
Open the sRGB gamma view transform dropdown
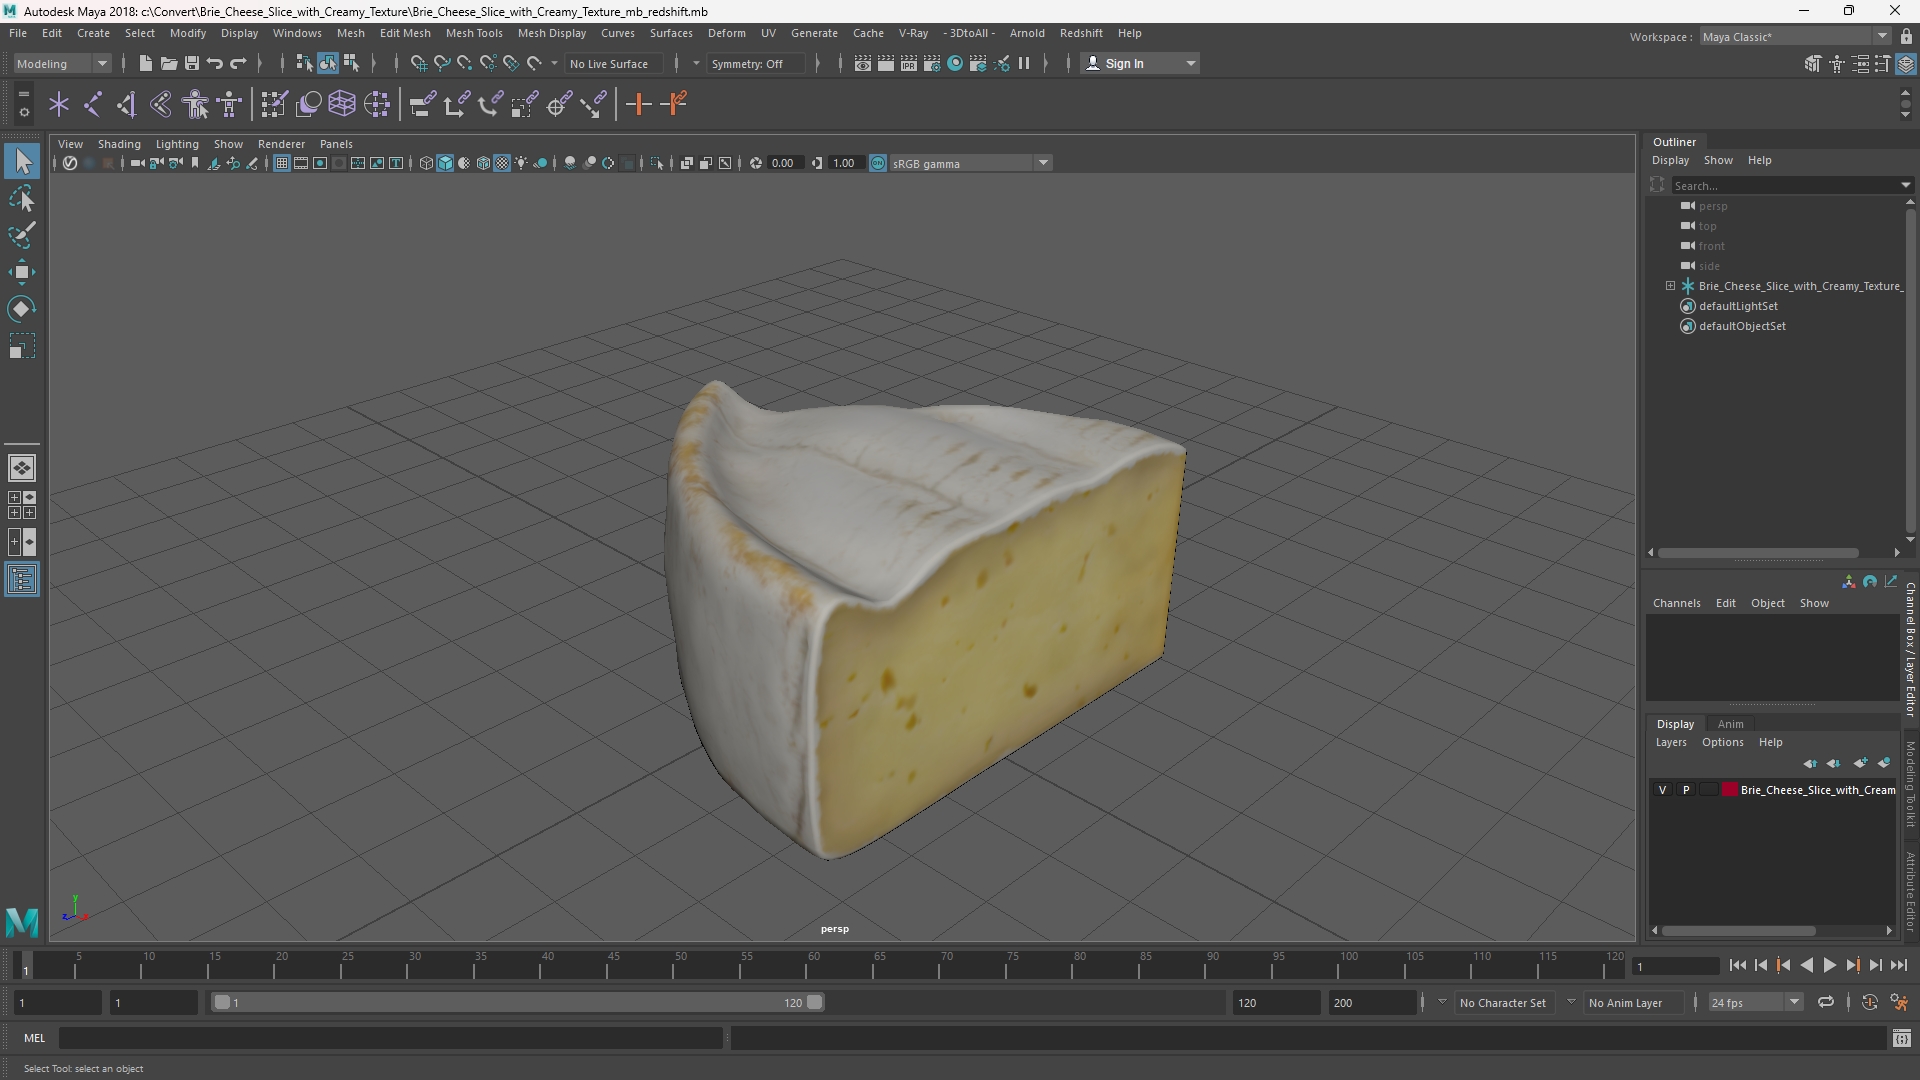point(970,163)
